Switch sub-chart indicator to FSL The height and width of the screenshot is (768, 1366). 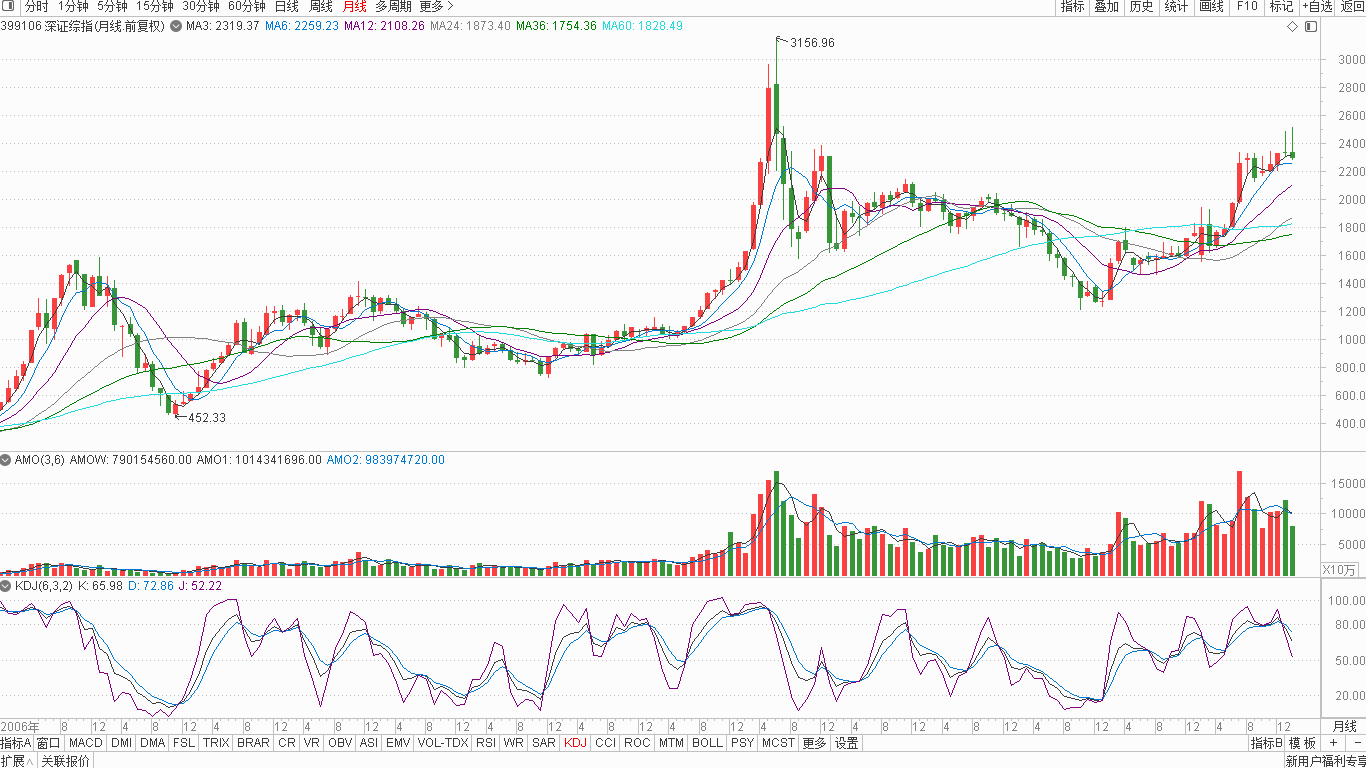pyautogui.click(x=184, y=743)
